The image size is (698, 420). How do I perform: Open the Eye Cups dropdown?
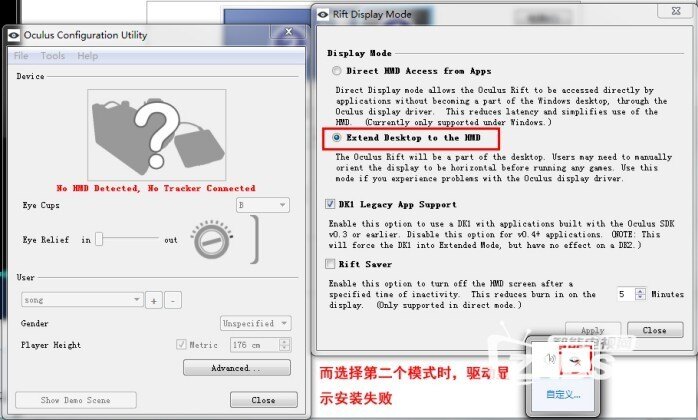click(263, 205)
